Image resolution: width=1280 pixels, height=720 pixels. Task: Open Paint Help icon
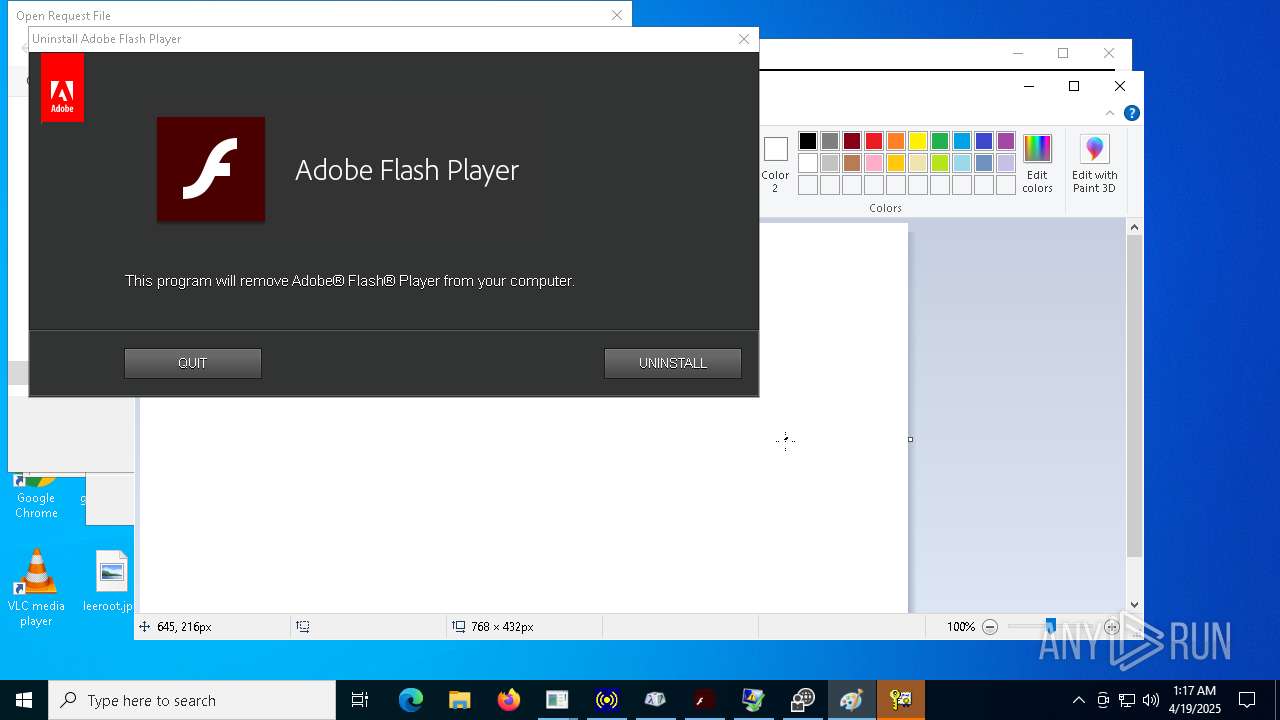(1131, 113)
